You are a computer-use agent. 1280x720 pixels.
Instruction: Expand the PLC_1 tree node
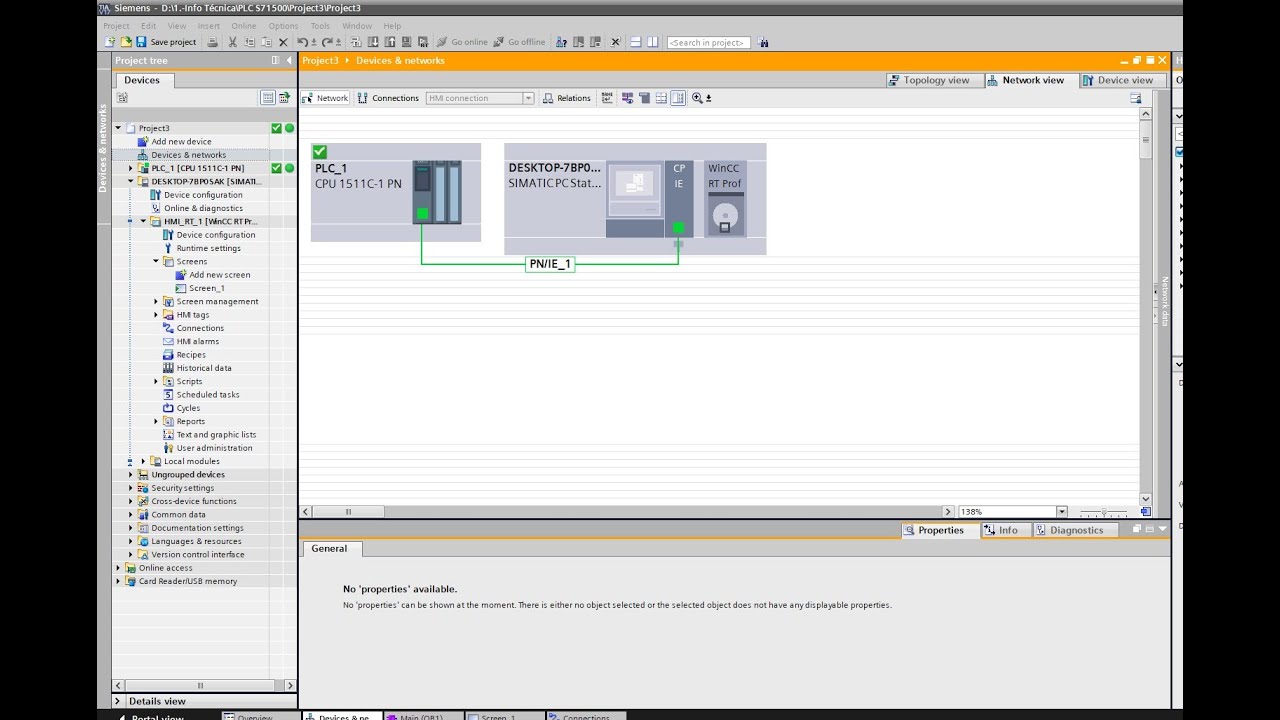point(131,168)
